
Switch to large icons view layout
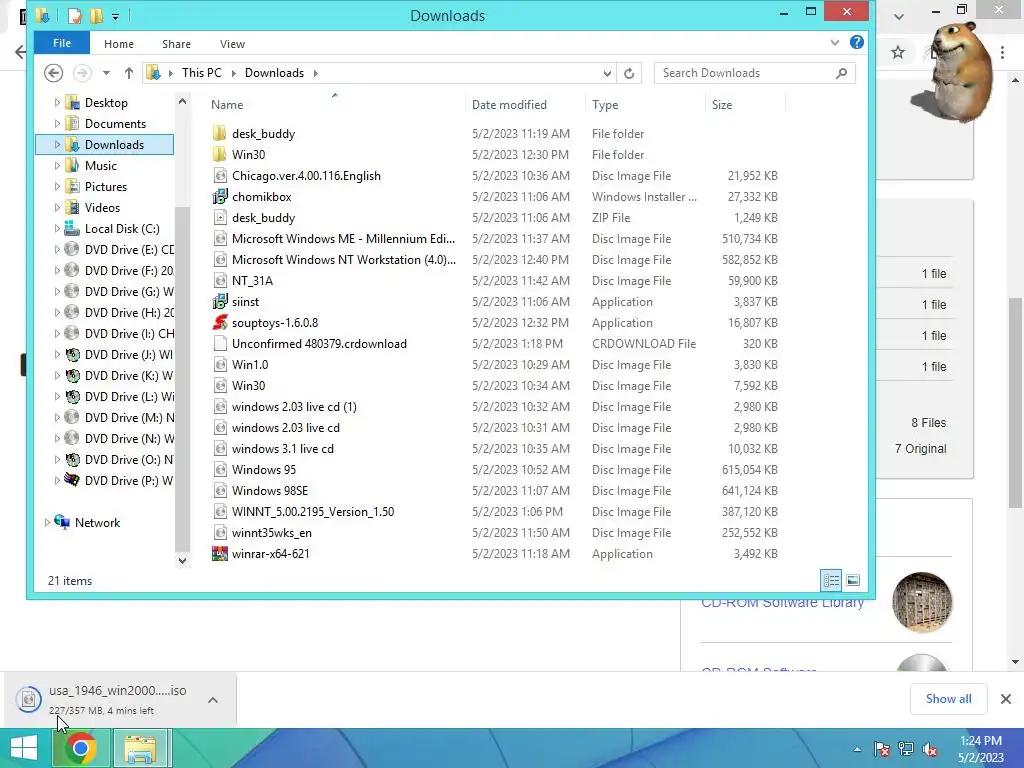coord(853,580)
